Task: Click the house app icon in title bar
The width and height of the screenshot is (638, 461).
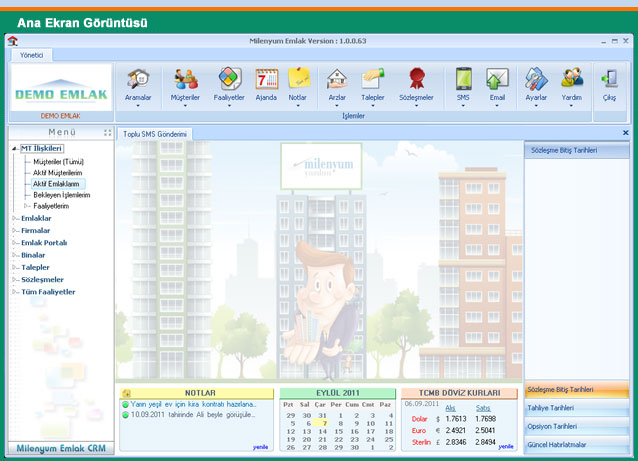Action: [x=13, y=41]
